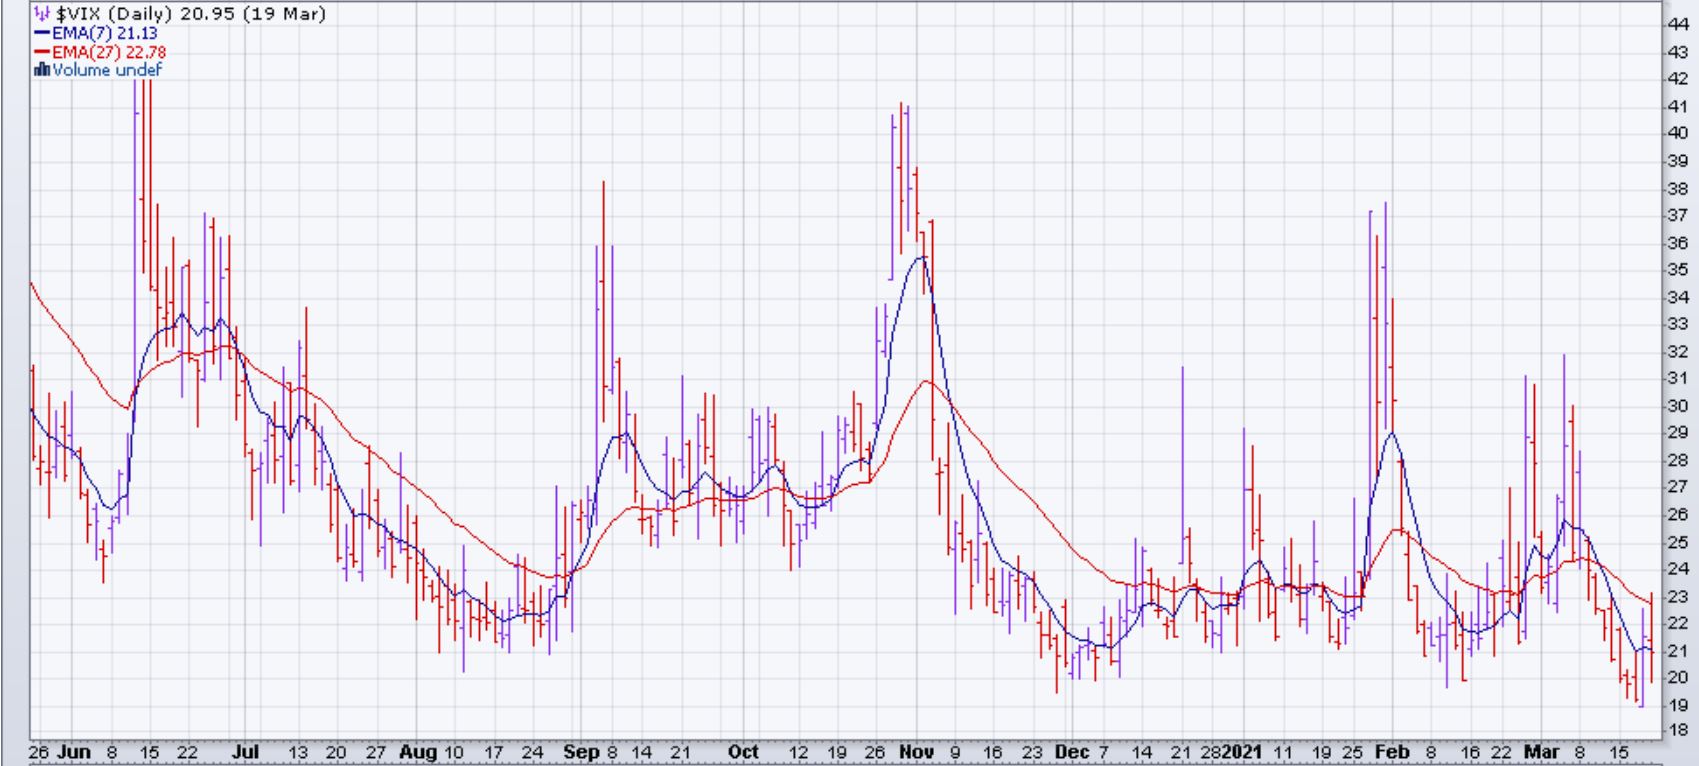The height and width of the screenshot is (766, 1699).
Task: Pick the Oct label on date axis
Action: [743, 752]
